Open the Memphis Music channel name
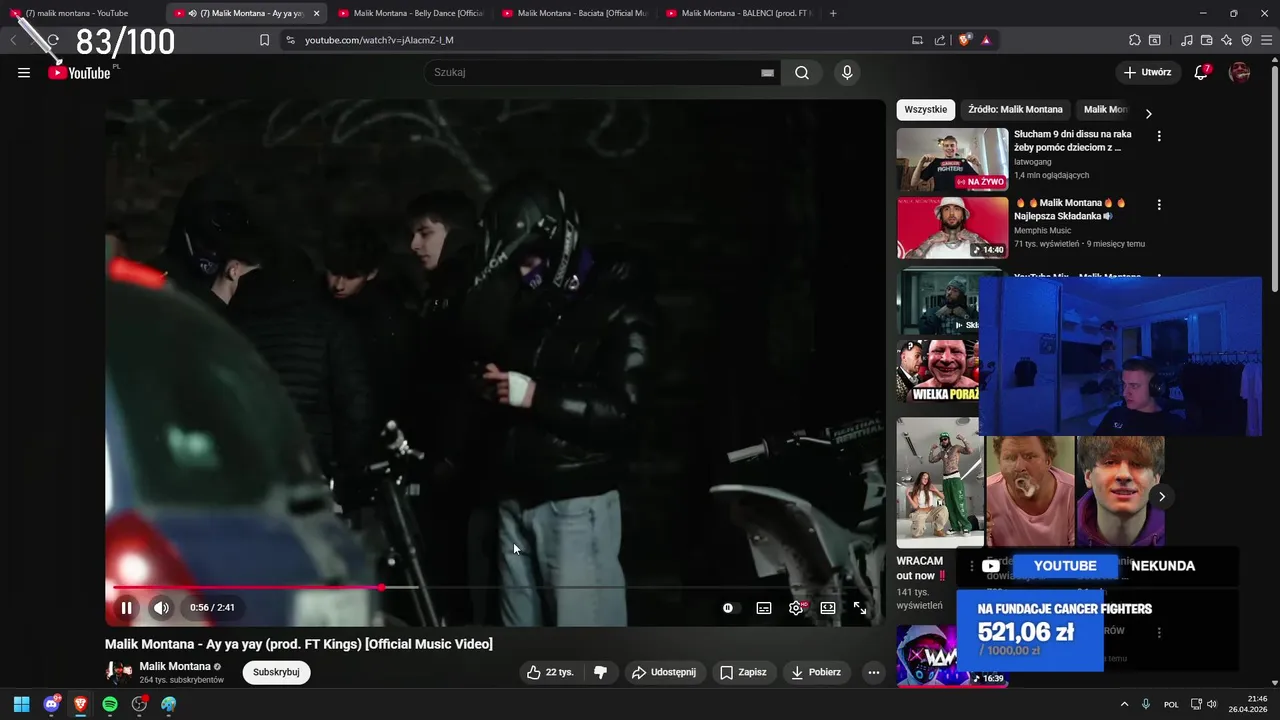The height and width of the screenshot is (720, 1280). (x=1042, y=231)
